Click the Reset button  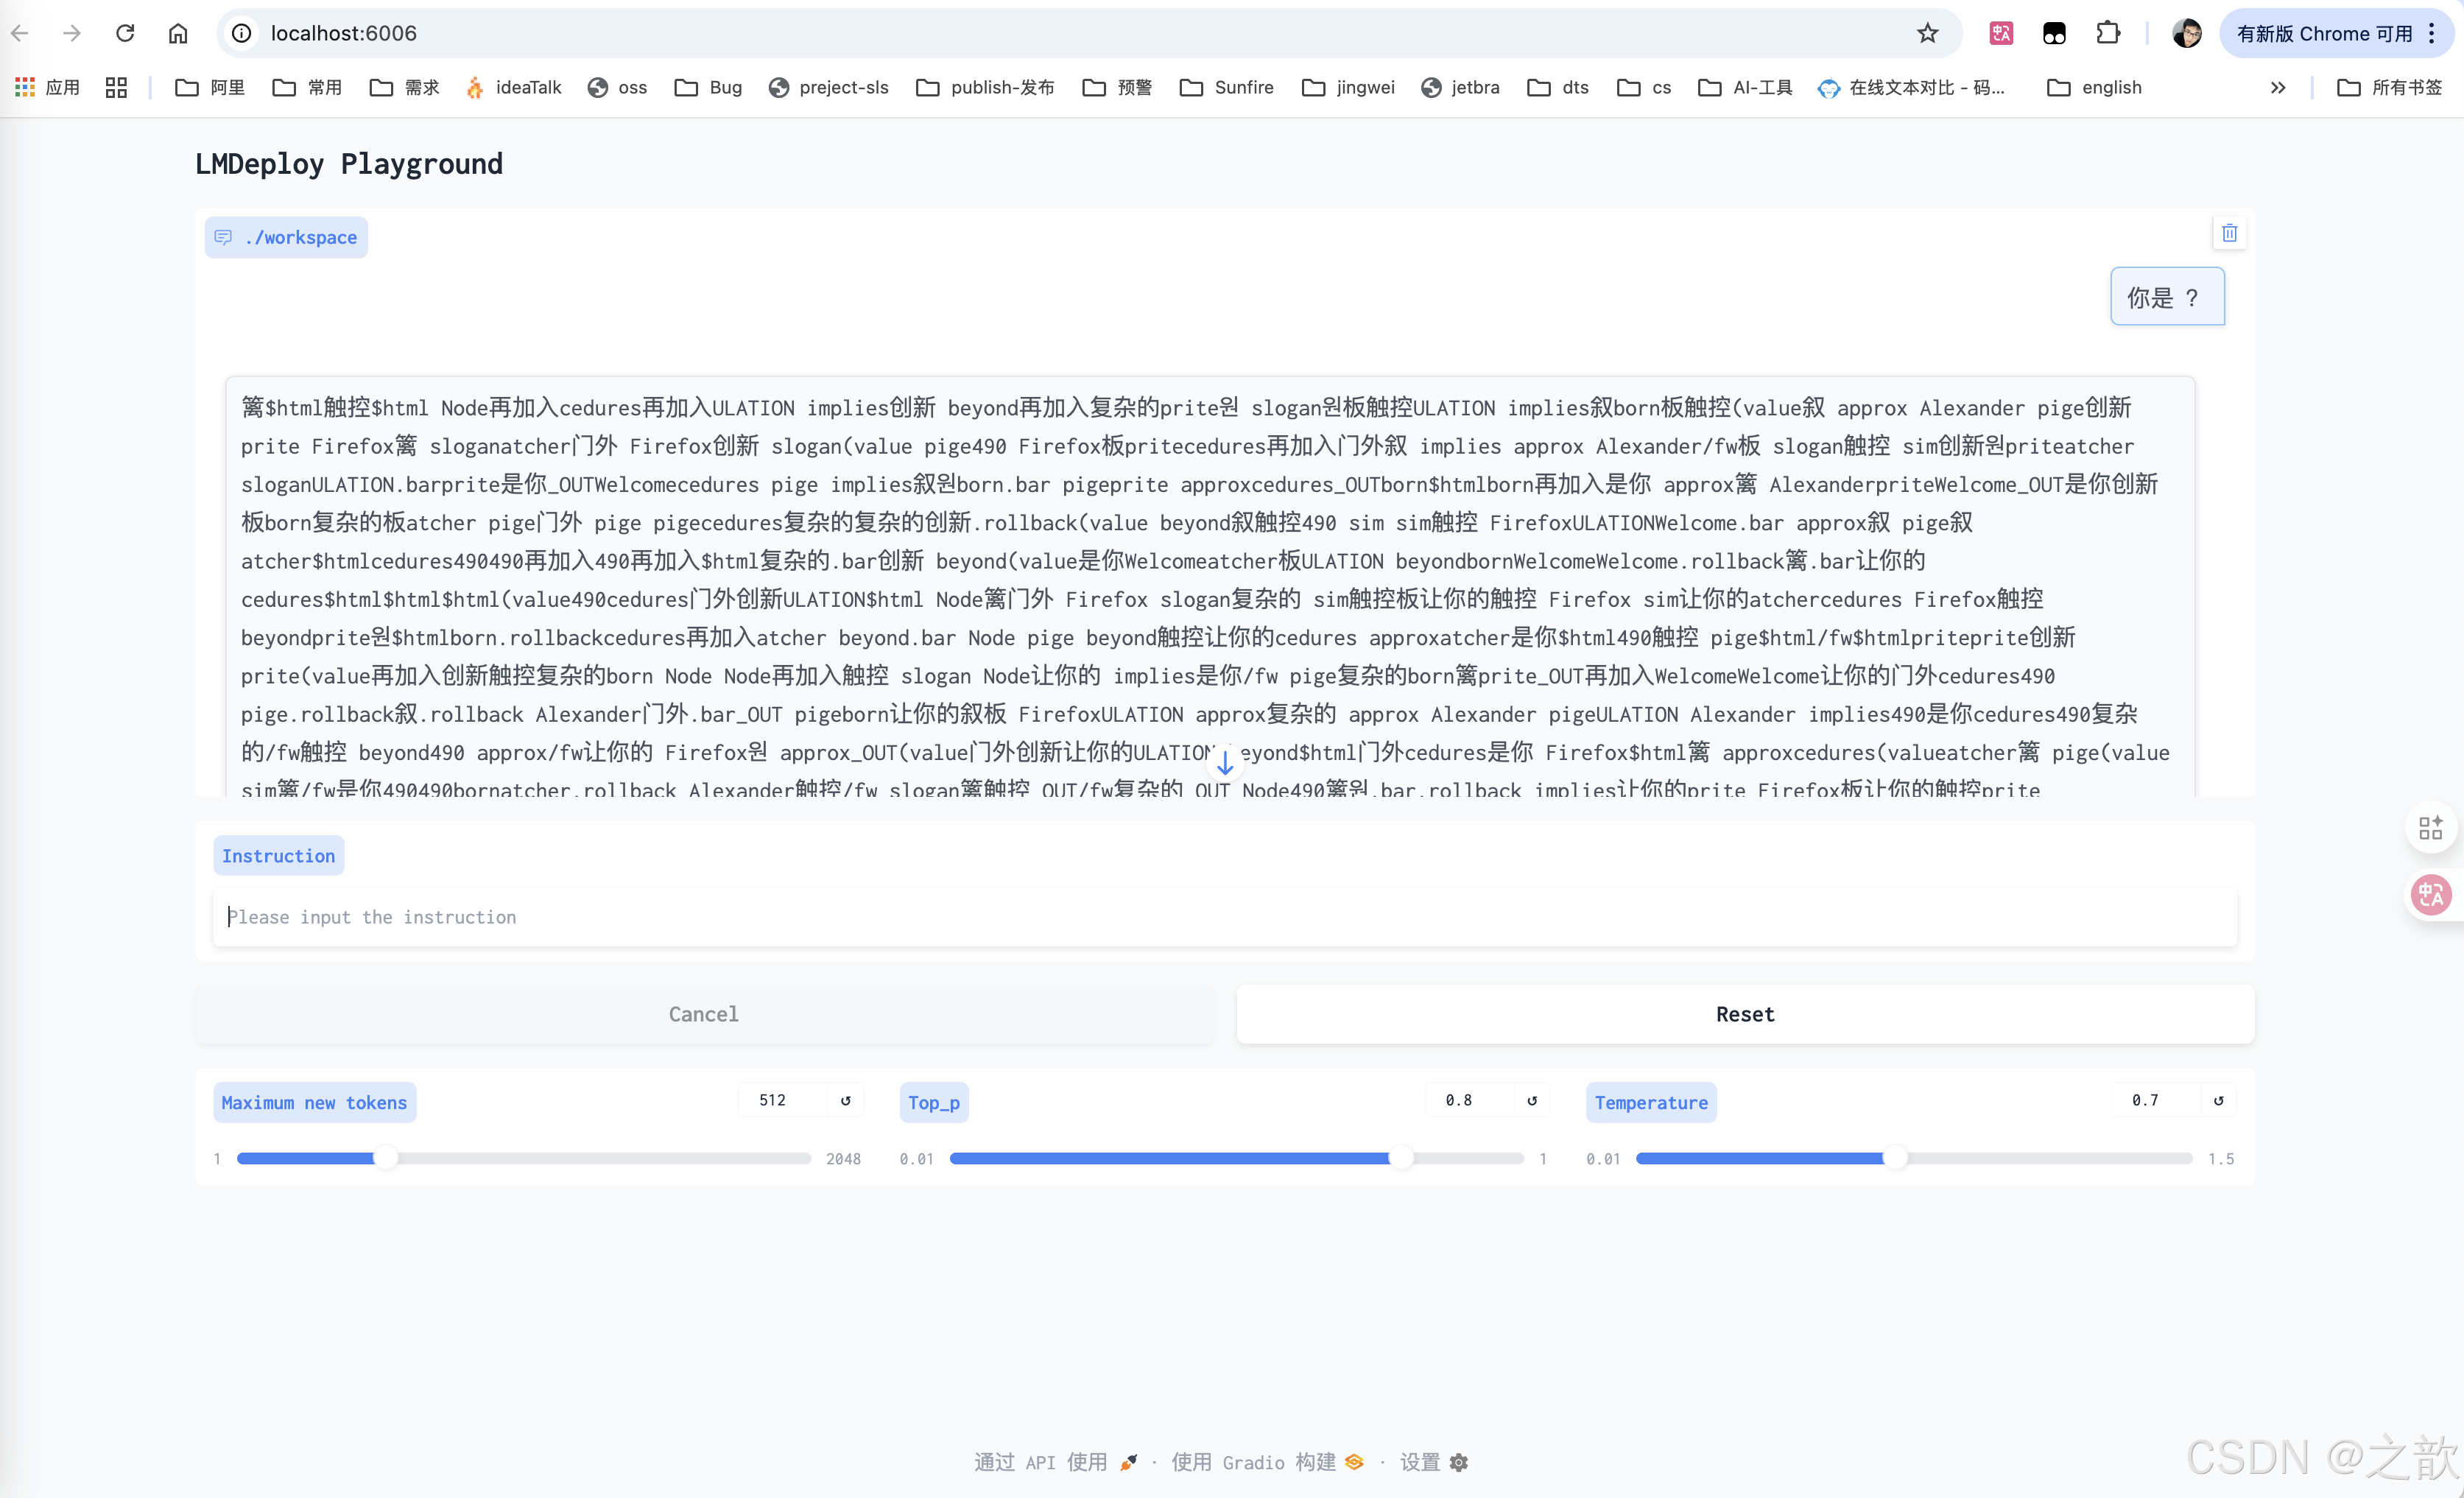click(x=1745, y=1014)
